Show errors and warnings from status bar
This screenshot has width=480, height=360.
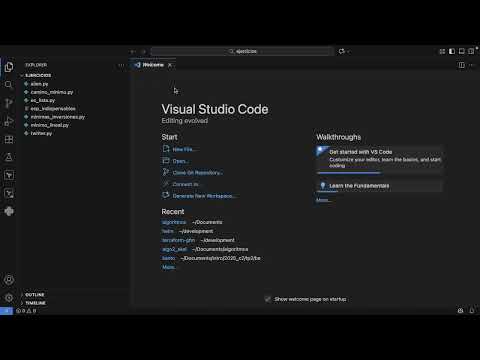point(26,311)
